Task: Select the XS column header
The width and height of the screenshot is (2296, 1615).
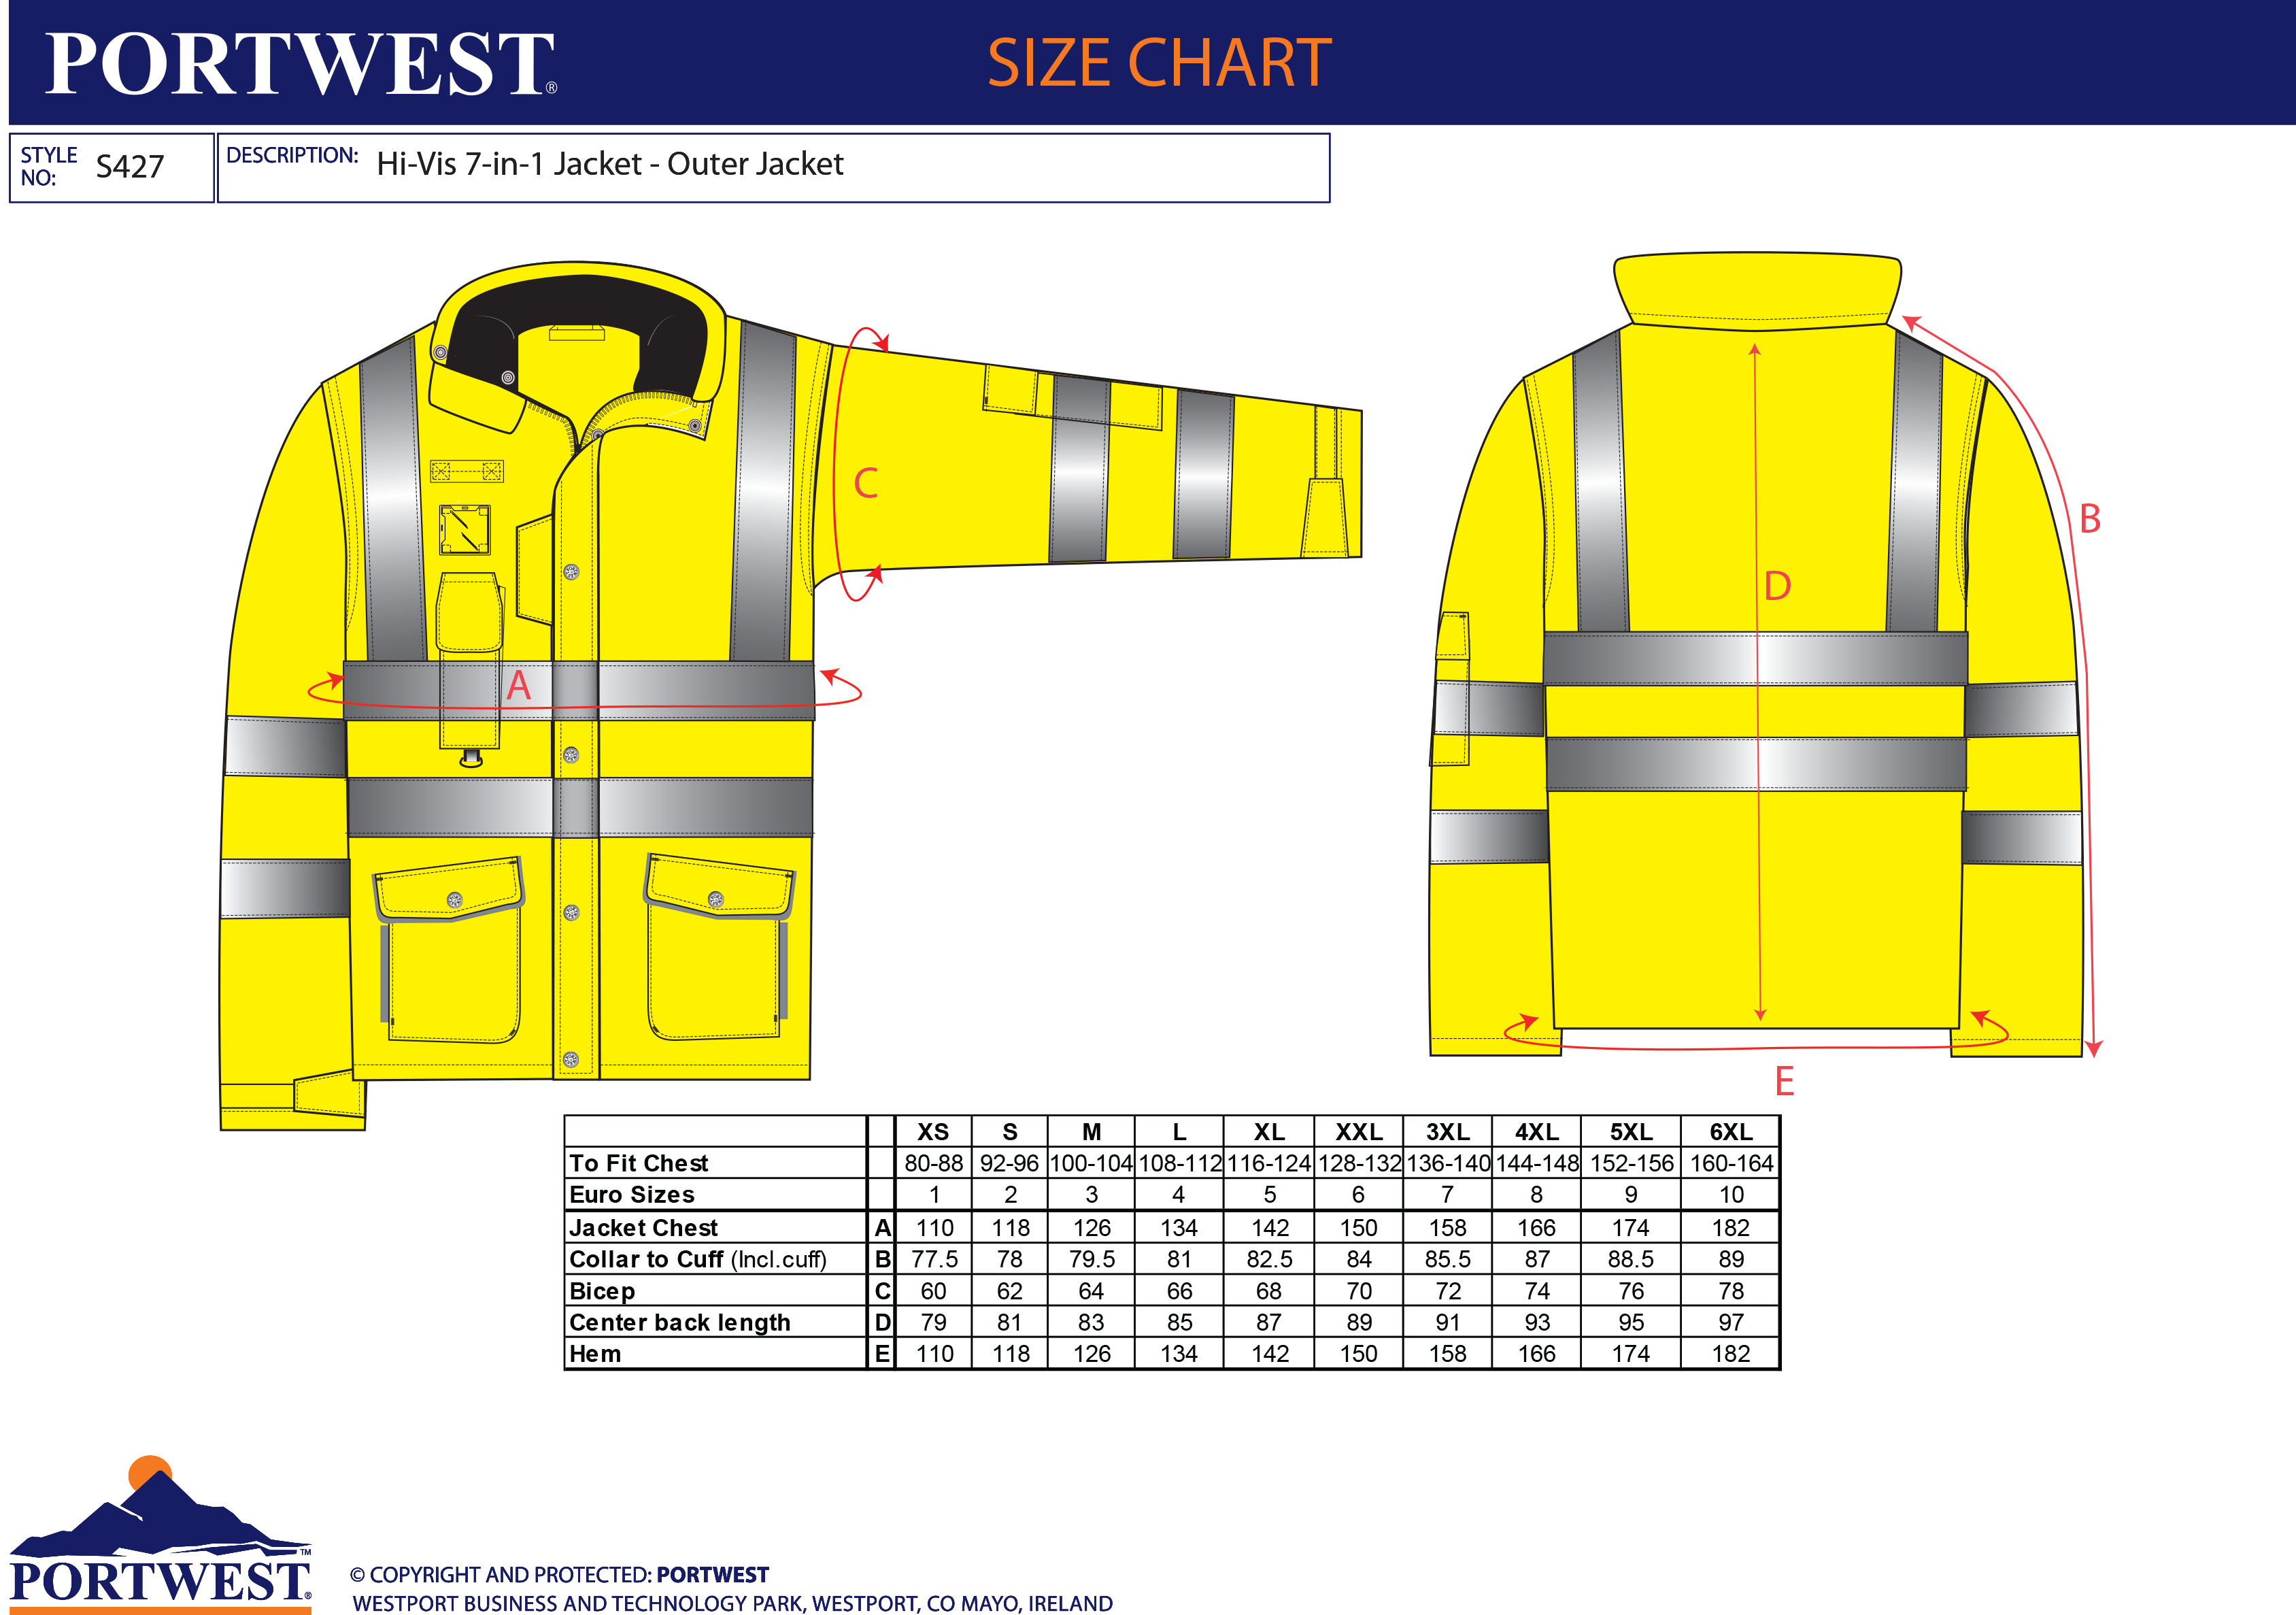Action: pyautogui.click(x=933, y=1131)
